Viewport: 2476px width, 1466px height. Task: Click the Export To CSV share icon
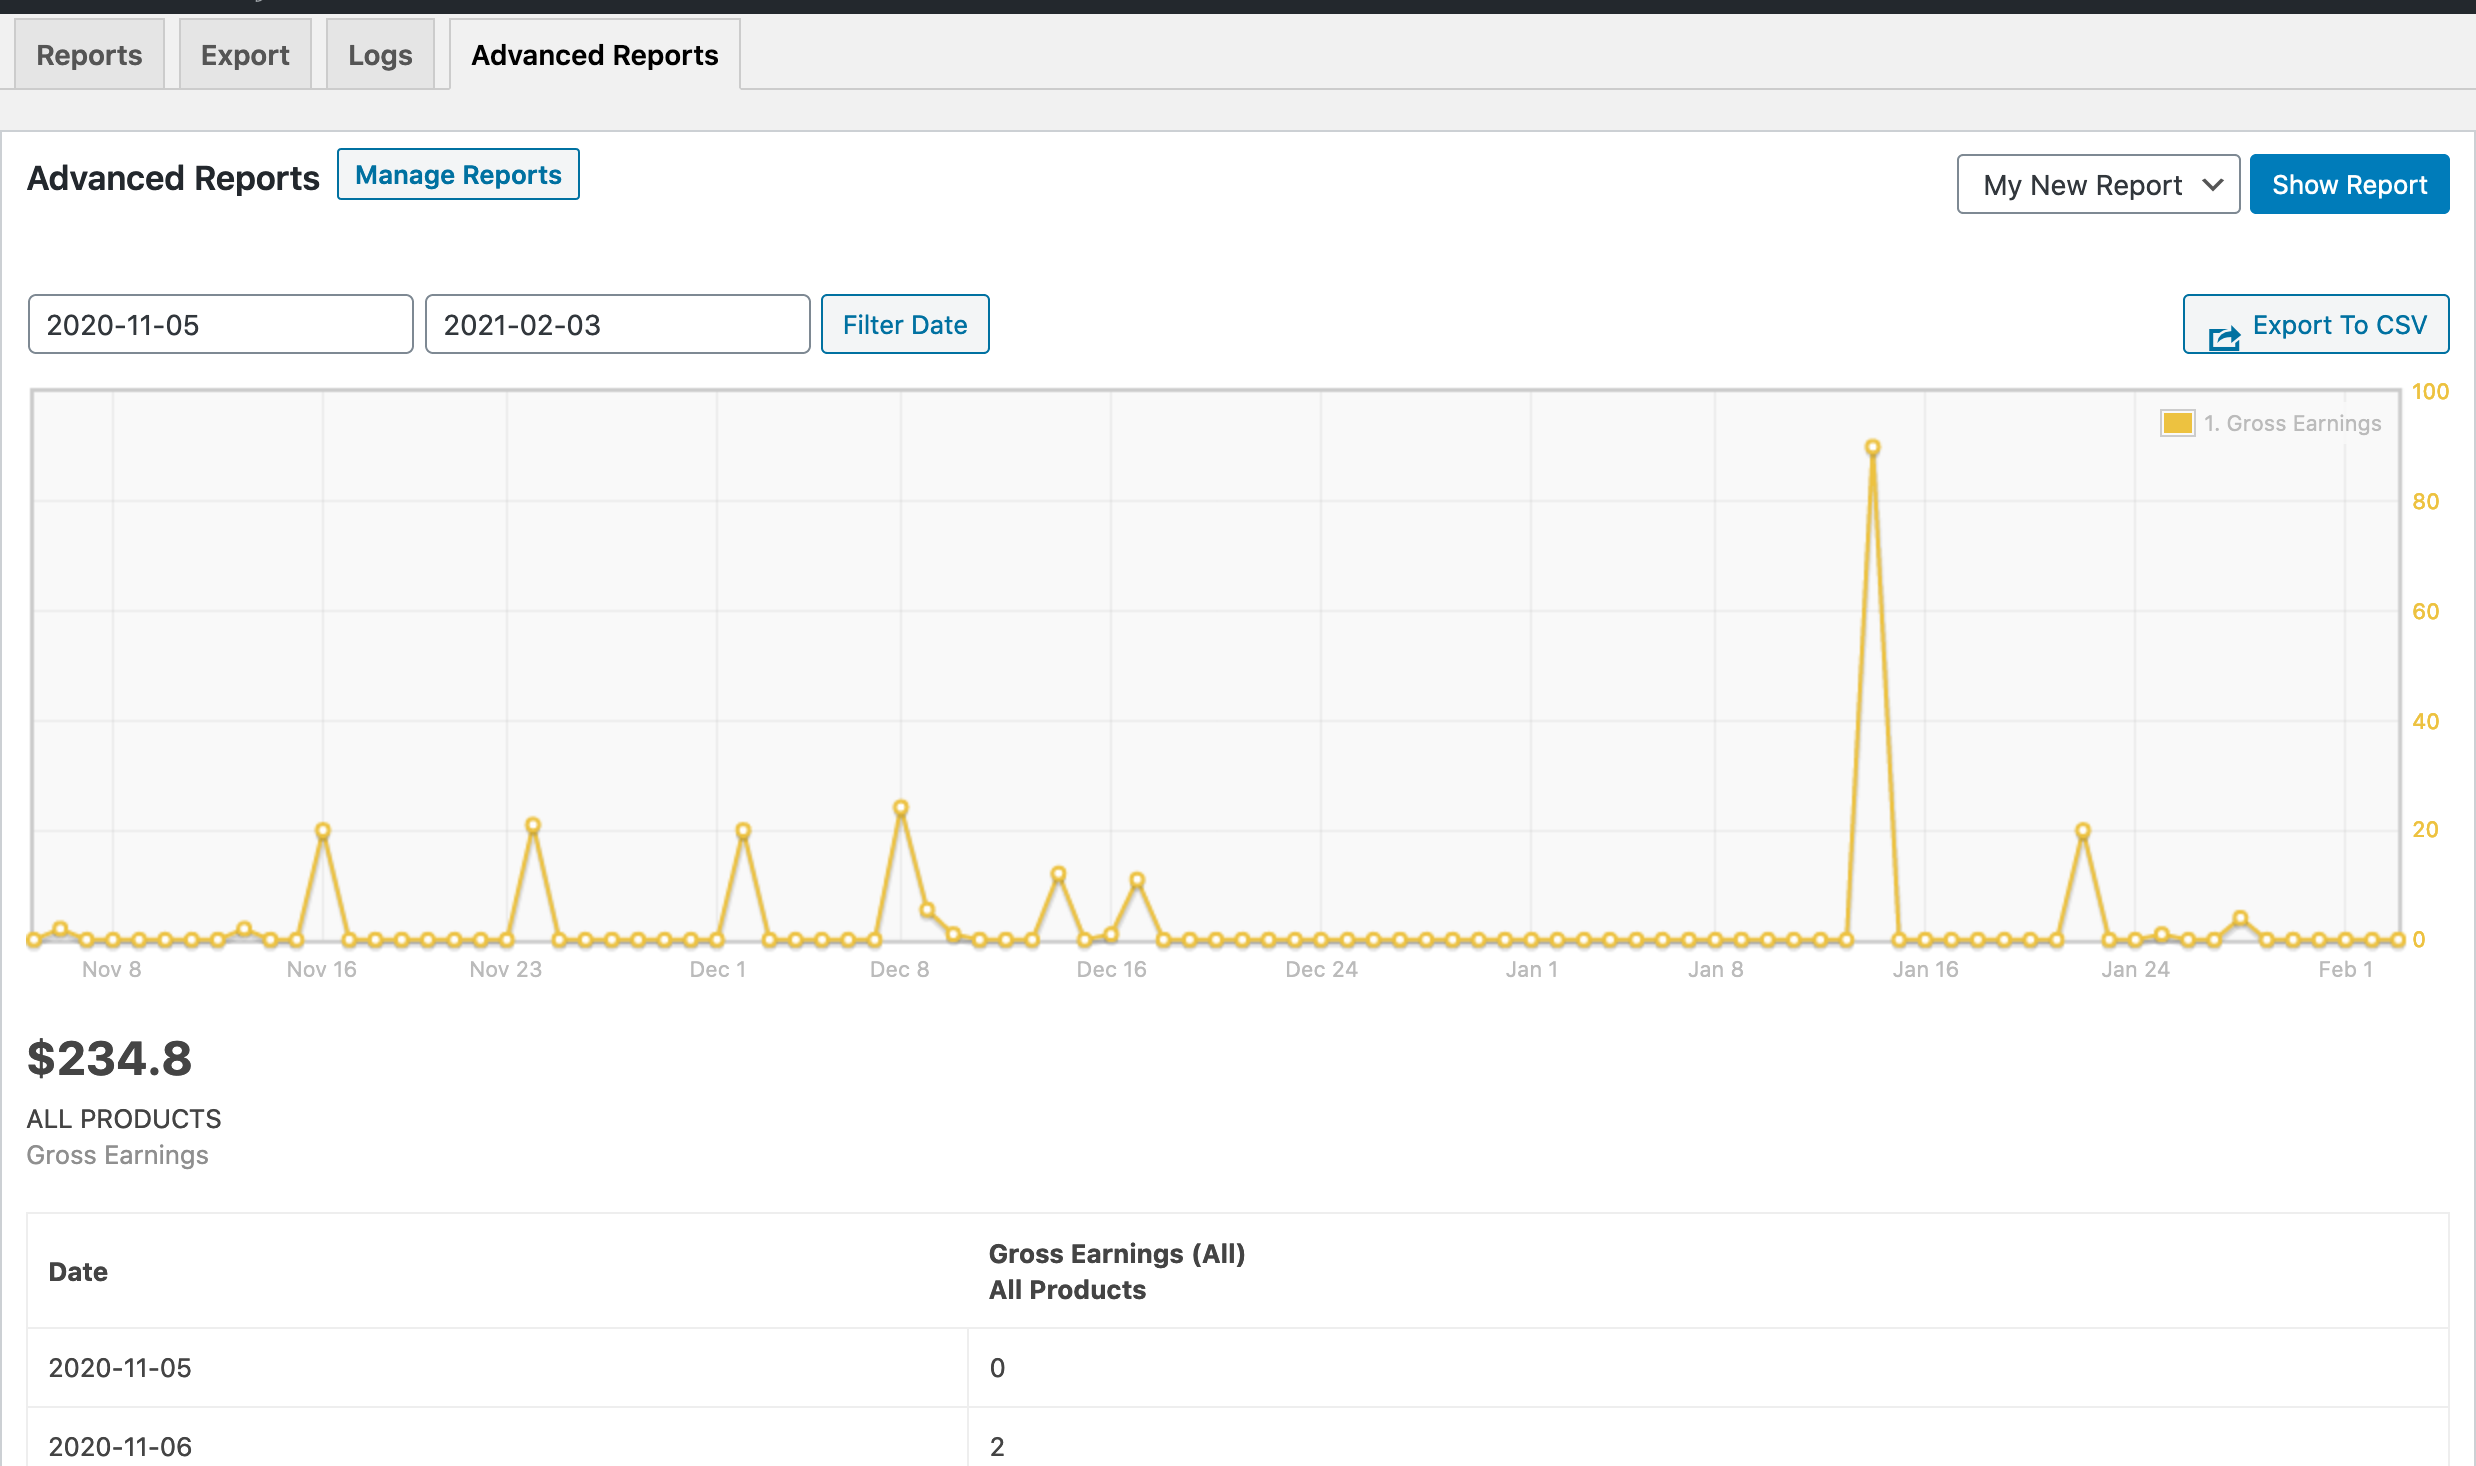pyautogui.click(x=2224, y=337)
